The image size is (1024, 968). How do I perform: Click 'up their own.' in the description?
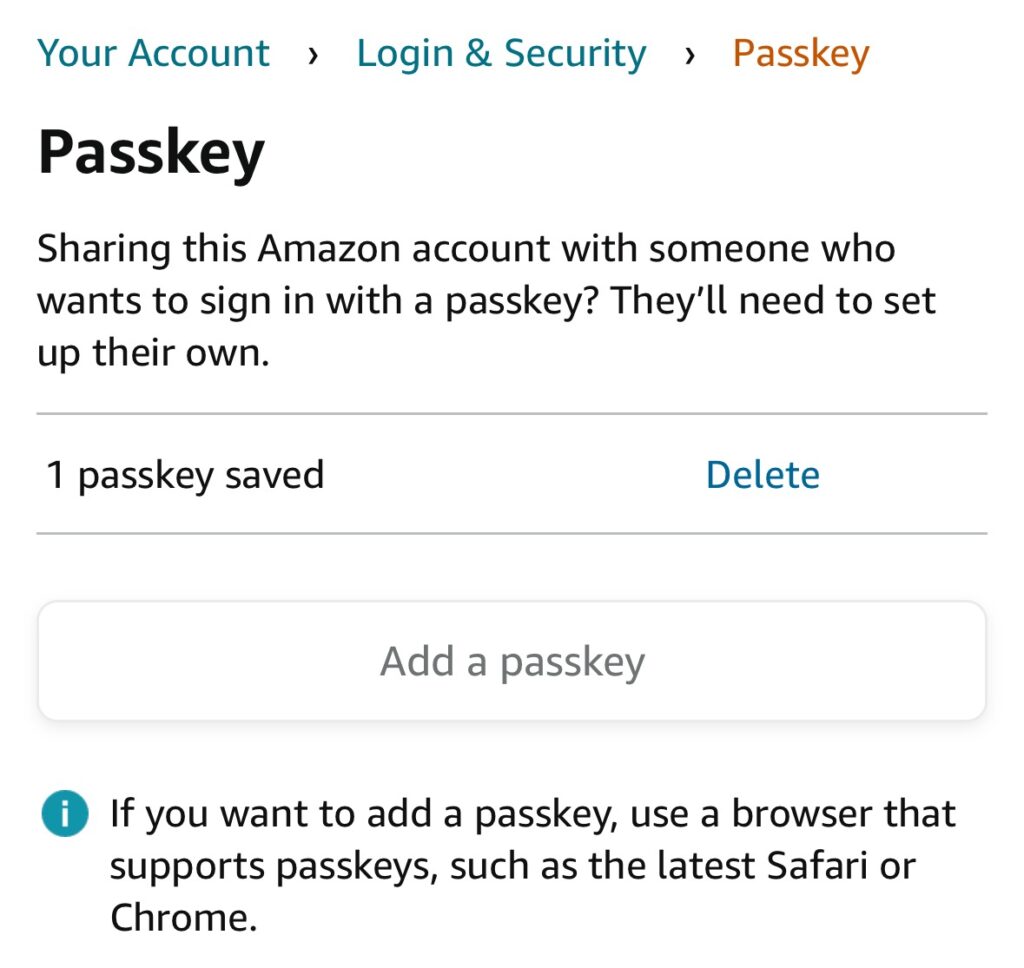coord(153,353)
